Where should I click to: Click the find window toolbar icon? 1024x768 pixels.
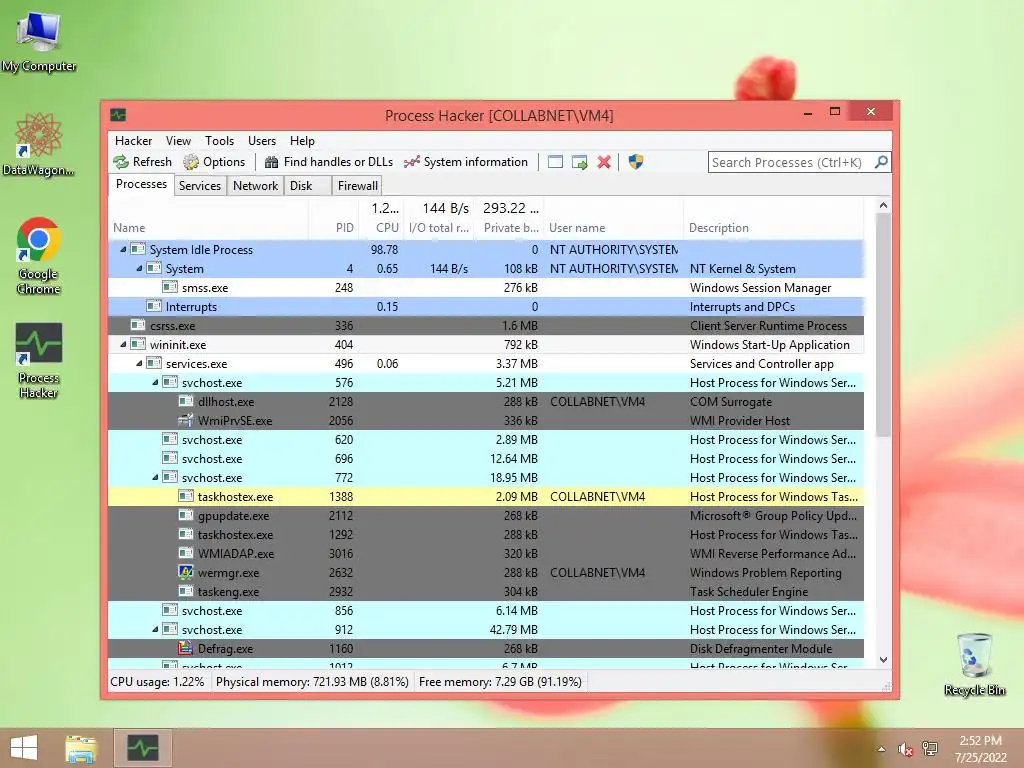[555, 162]
